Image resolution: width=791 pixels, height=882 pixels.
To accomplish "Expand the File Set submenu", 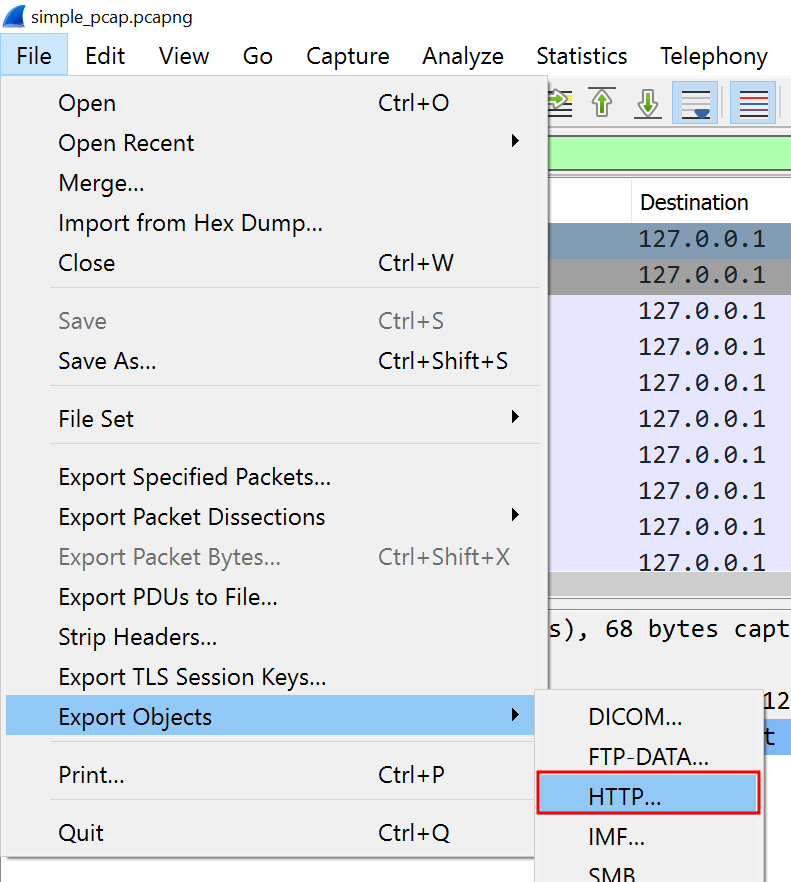I will tap(96, 419).
